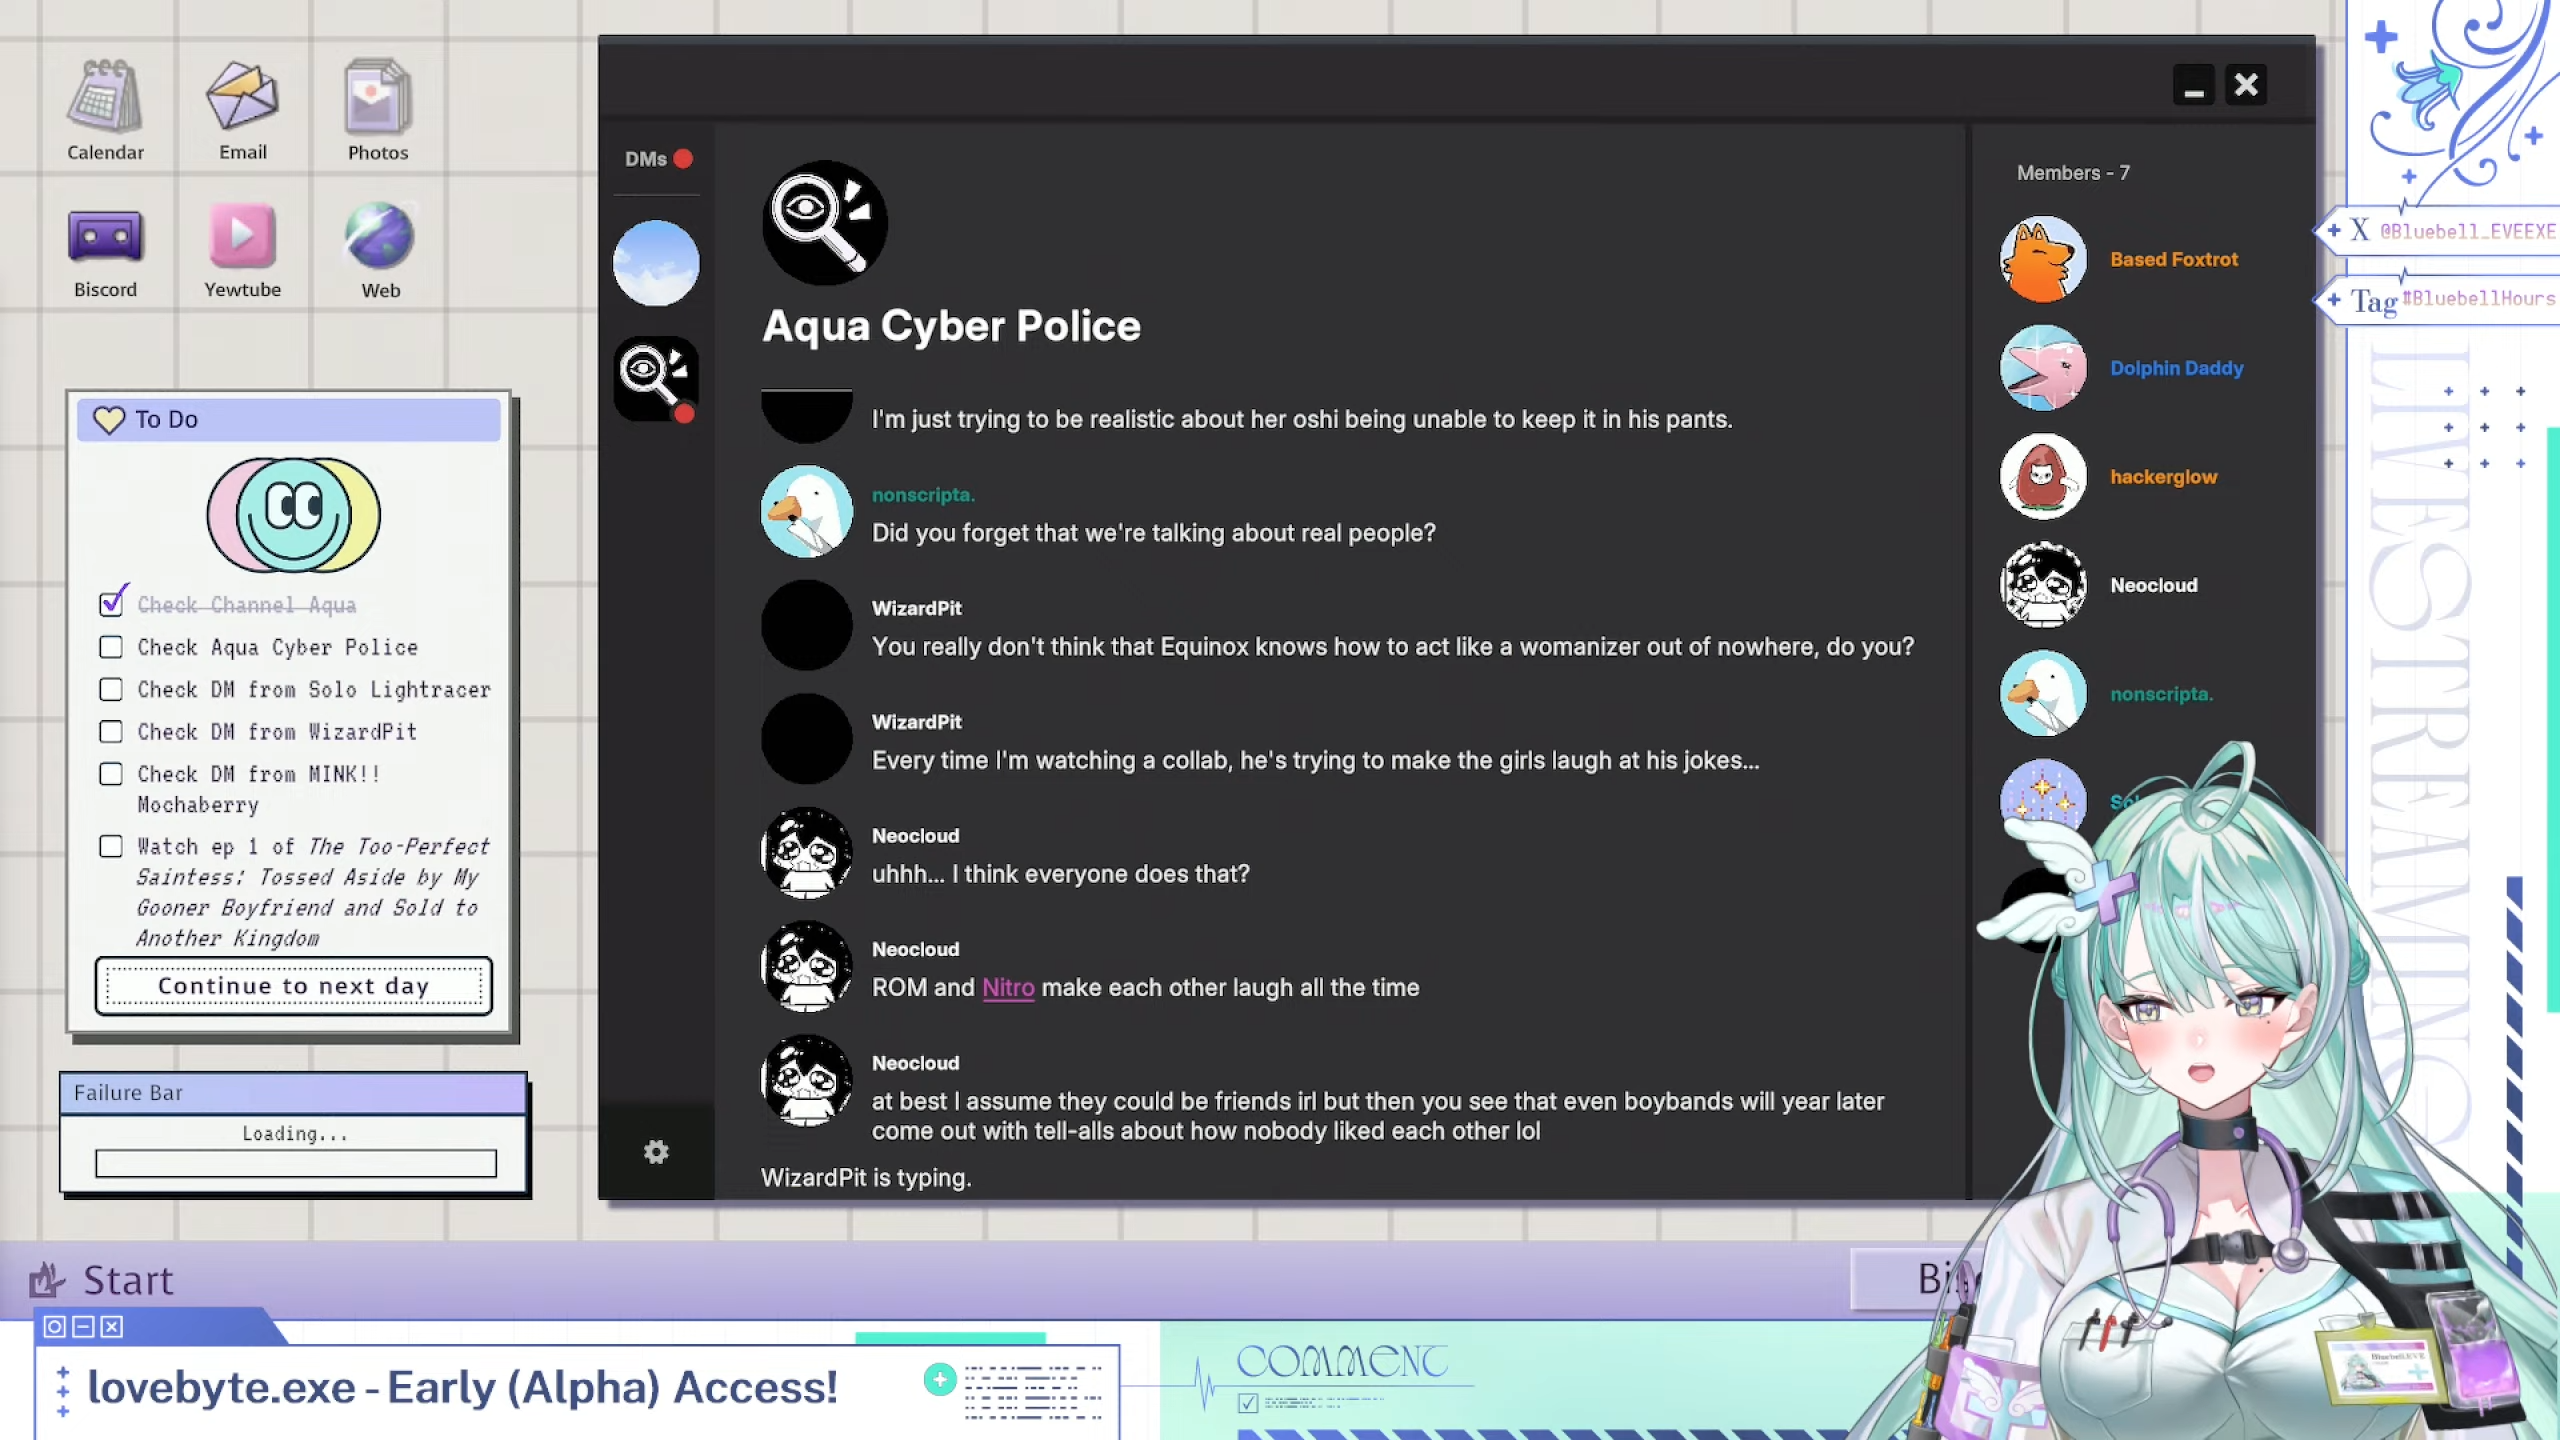Click the Failure Bar progress bar
Viewport: 2560px width, 1440px height.
pos(296,1163)
